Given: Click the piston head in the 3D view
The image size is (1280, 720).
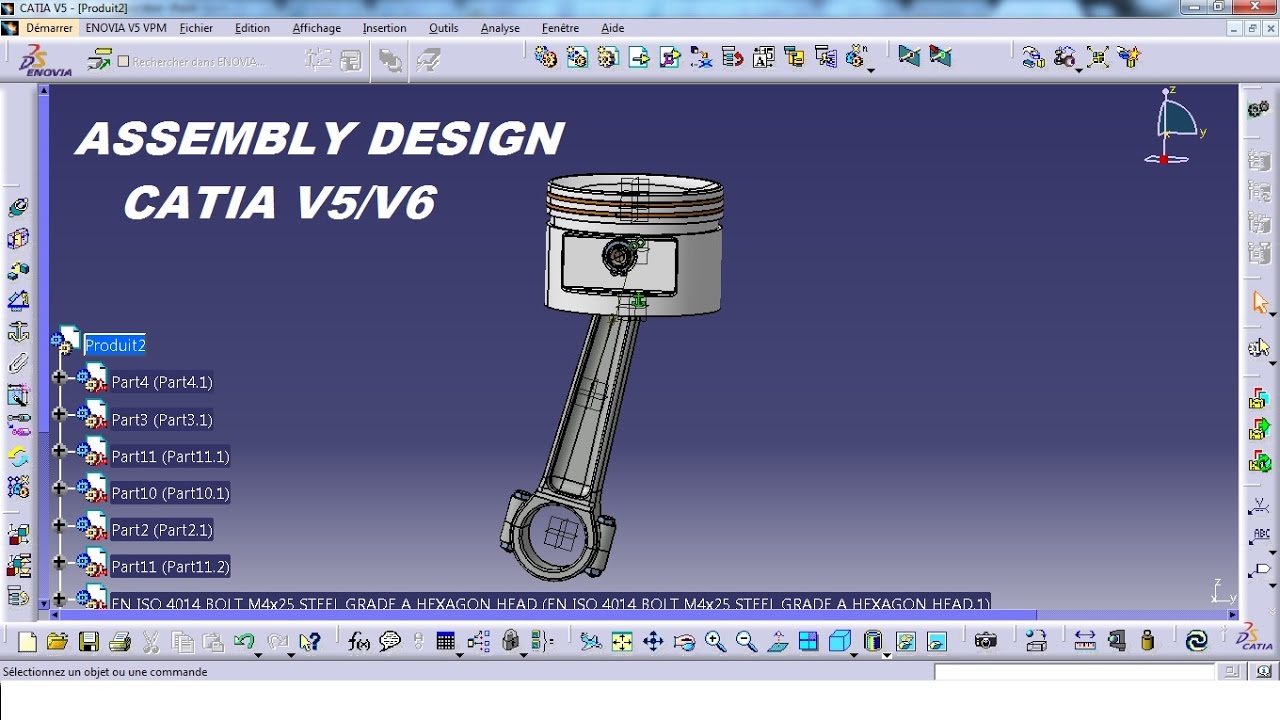Looking at the screenshot, I should 633,245.
